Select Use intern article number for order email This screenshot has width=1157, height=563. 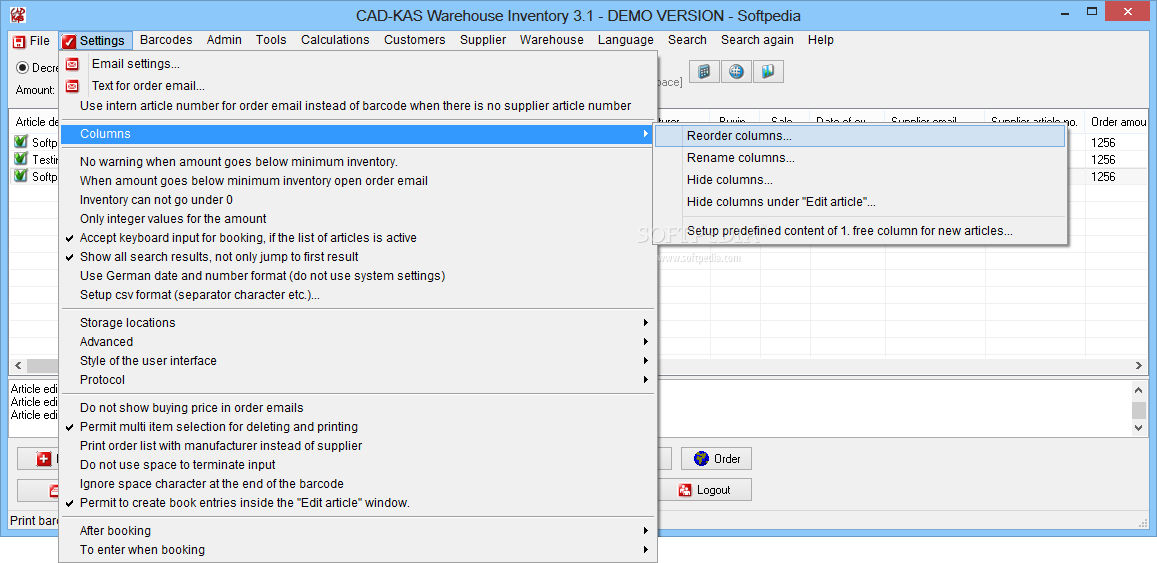[x=357, y=106]
